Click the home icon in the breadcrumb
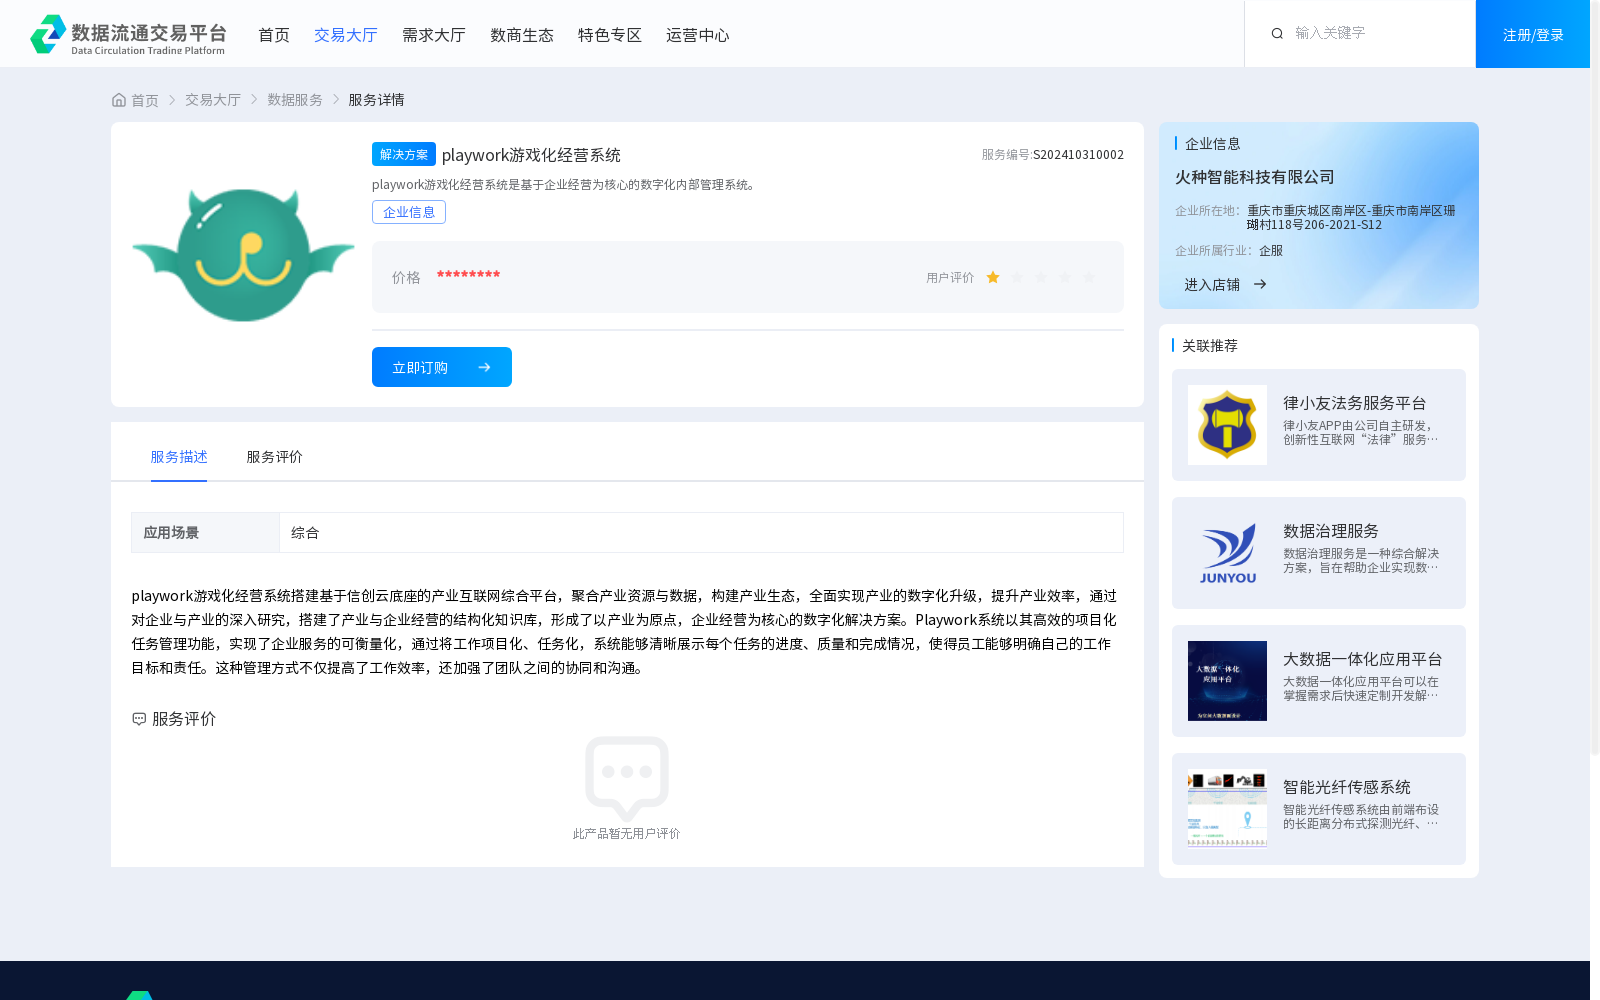Screen dimensions: 1600x1000 119,100
